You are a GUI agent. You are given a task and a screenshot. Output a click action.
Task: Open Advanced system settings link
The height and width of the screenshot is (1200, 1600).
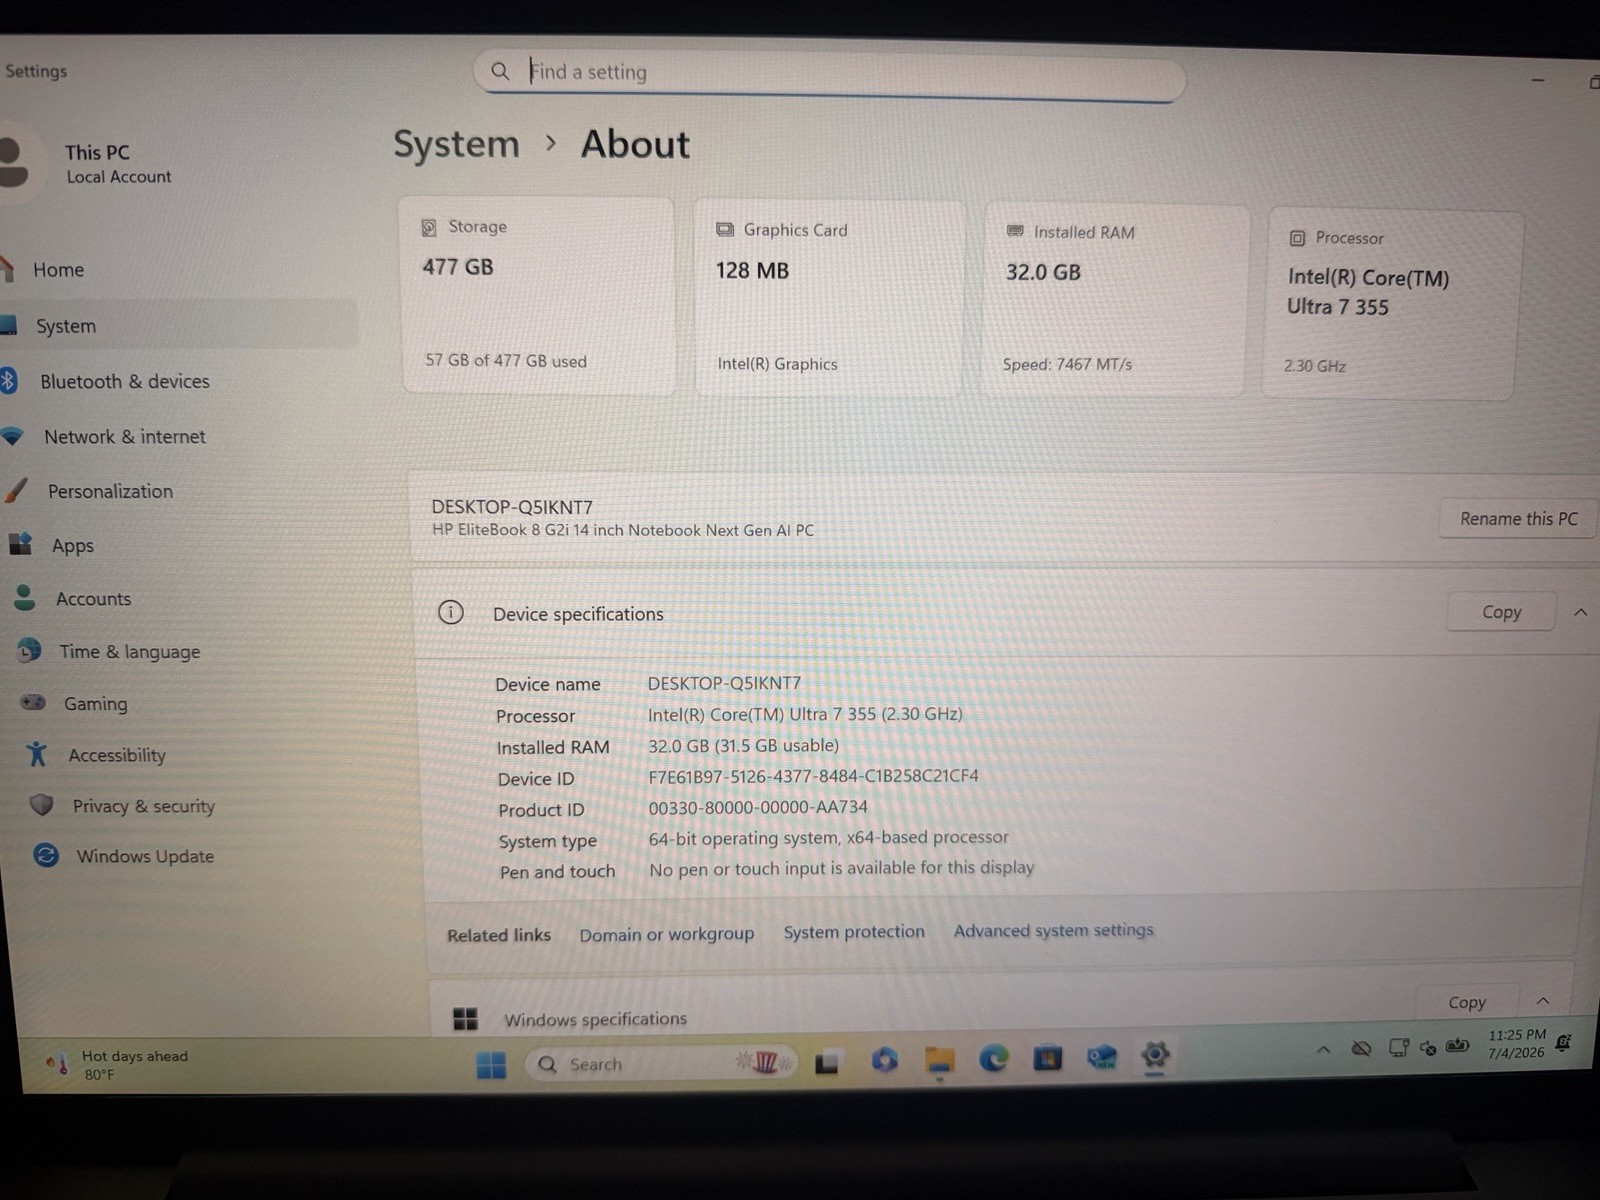pyautogui.click(x=1053, y=930)
